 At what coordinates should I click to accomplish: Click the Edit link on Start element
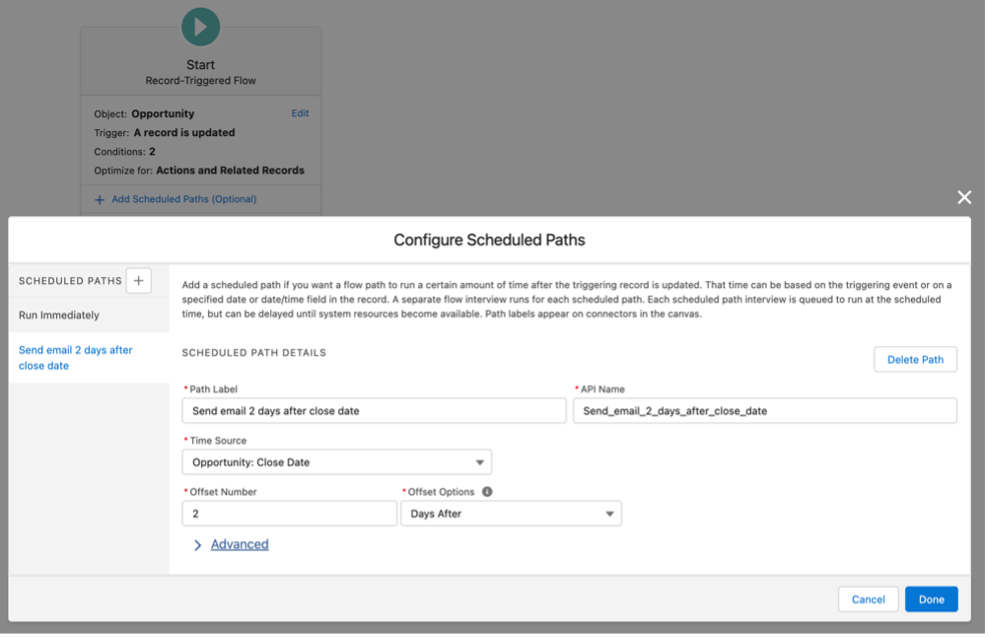pyautogui.click(x=300, y=113)
